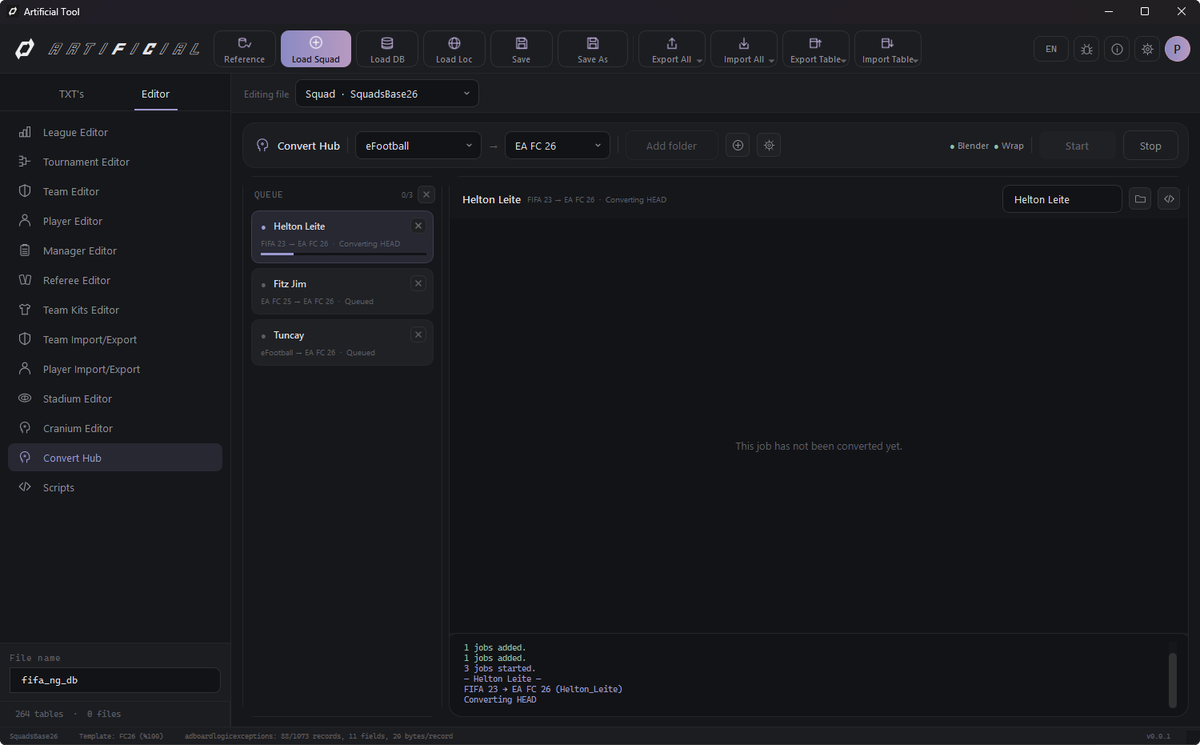Viewport: 1200px width, 745px height.
Task: Click the Load Loc globe icon
Action: (x=454, y=43)
